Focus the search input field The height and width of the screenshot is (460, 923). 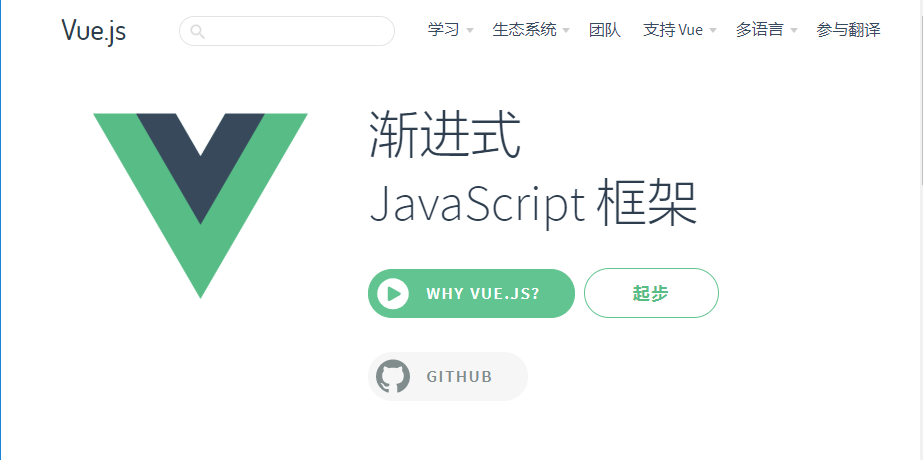click(287, 31)
